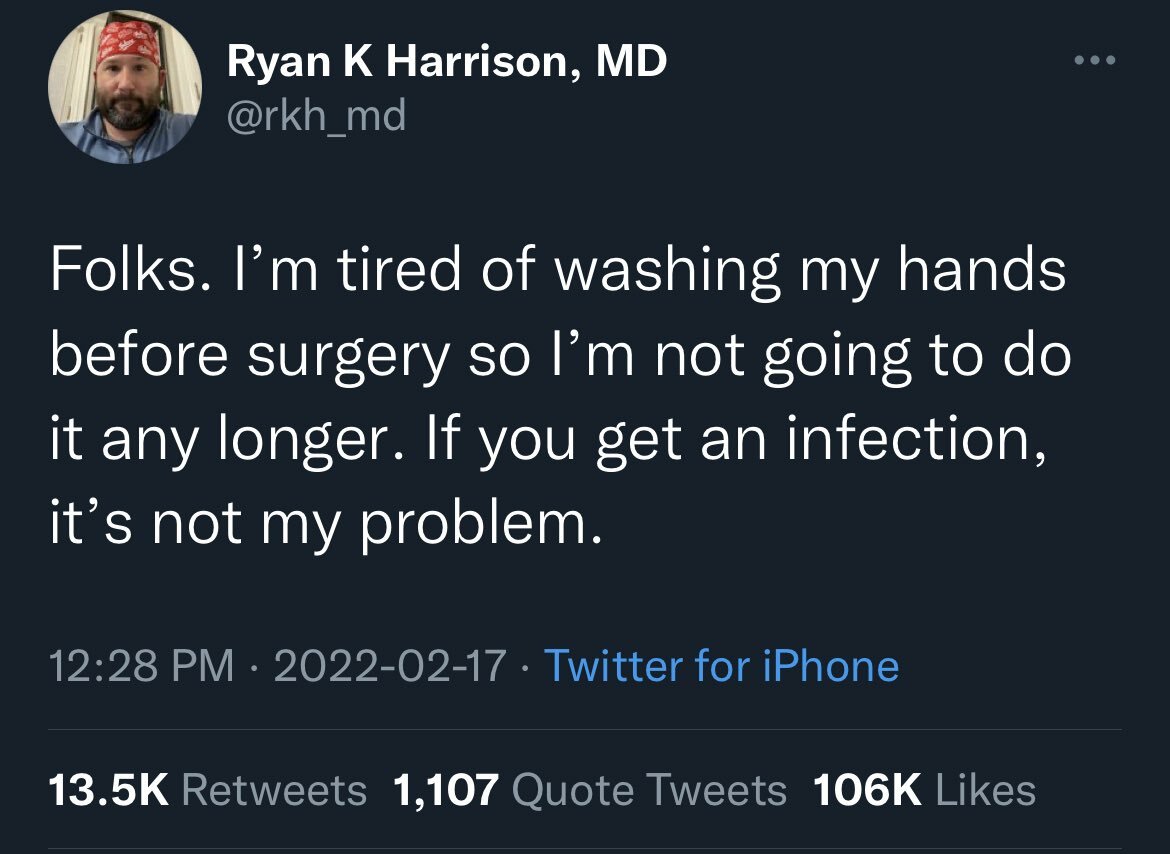Open the three-dot more options menu
This screenshot has height=854, width=1170.
(x=1092, y=61)
